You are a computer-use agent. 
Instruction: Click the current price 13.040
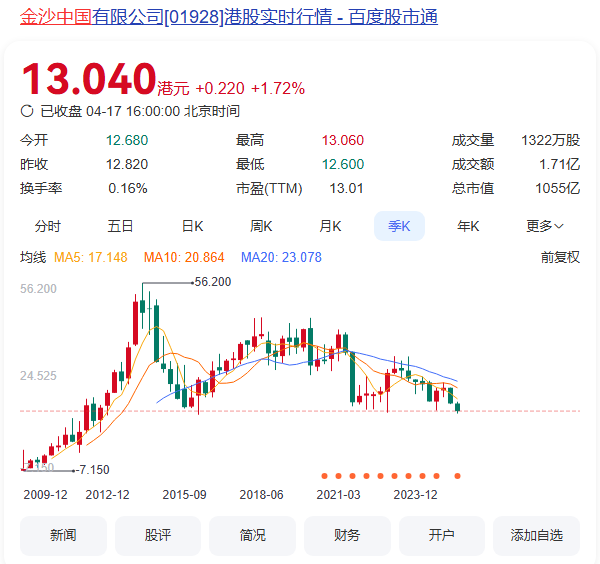point(89,79)
